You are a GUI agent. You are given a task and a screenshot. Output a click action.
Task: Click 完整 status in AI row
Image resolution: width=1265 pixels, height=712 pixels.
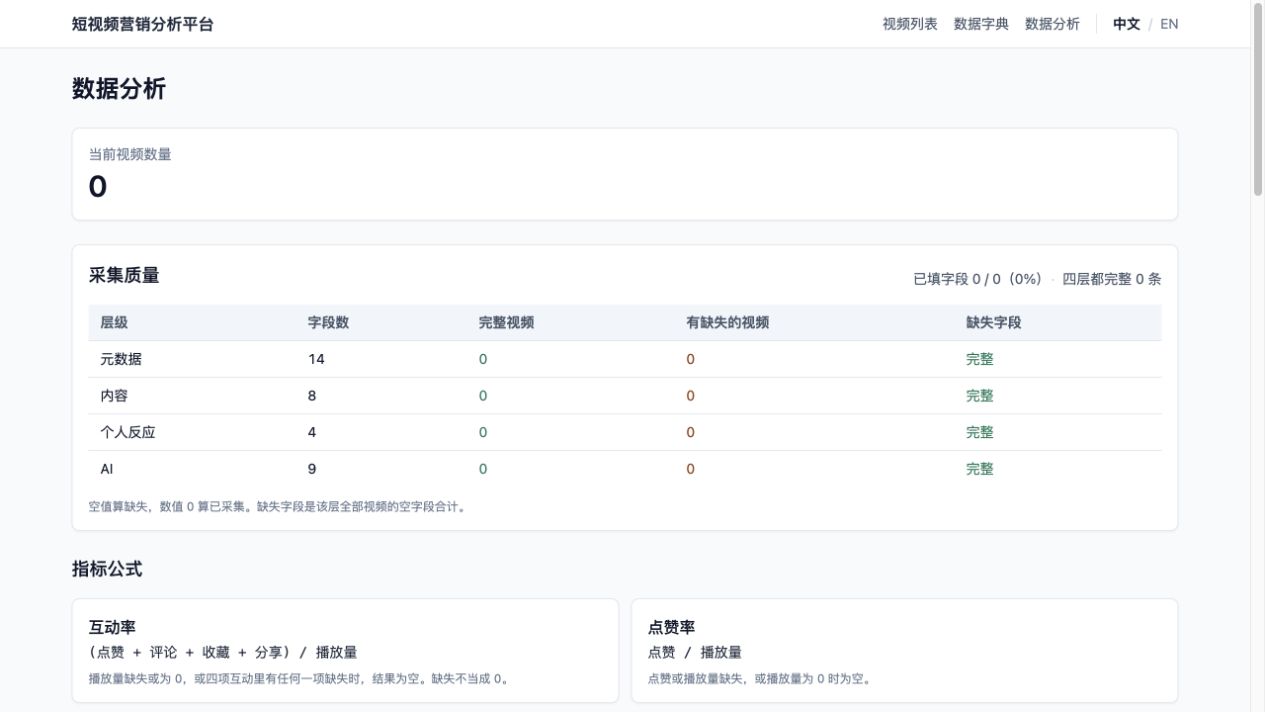(980, 469)
